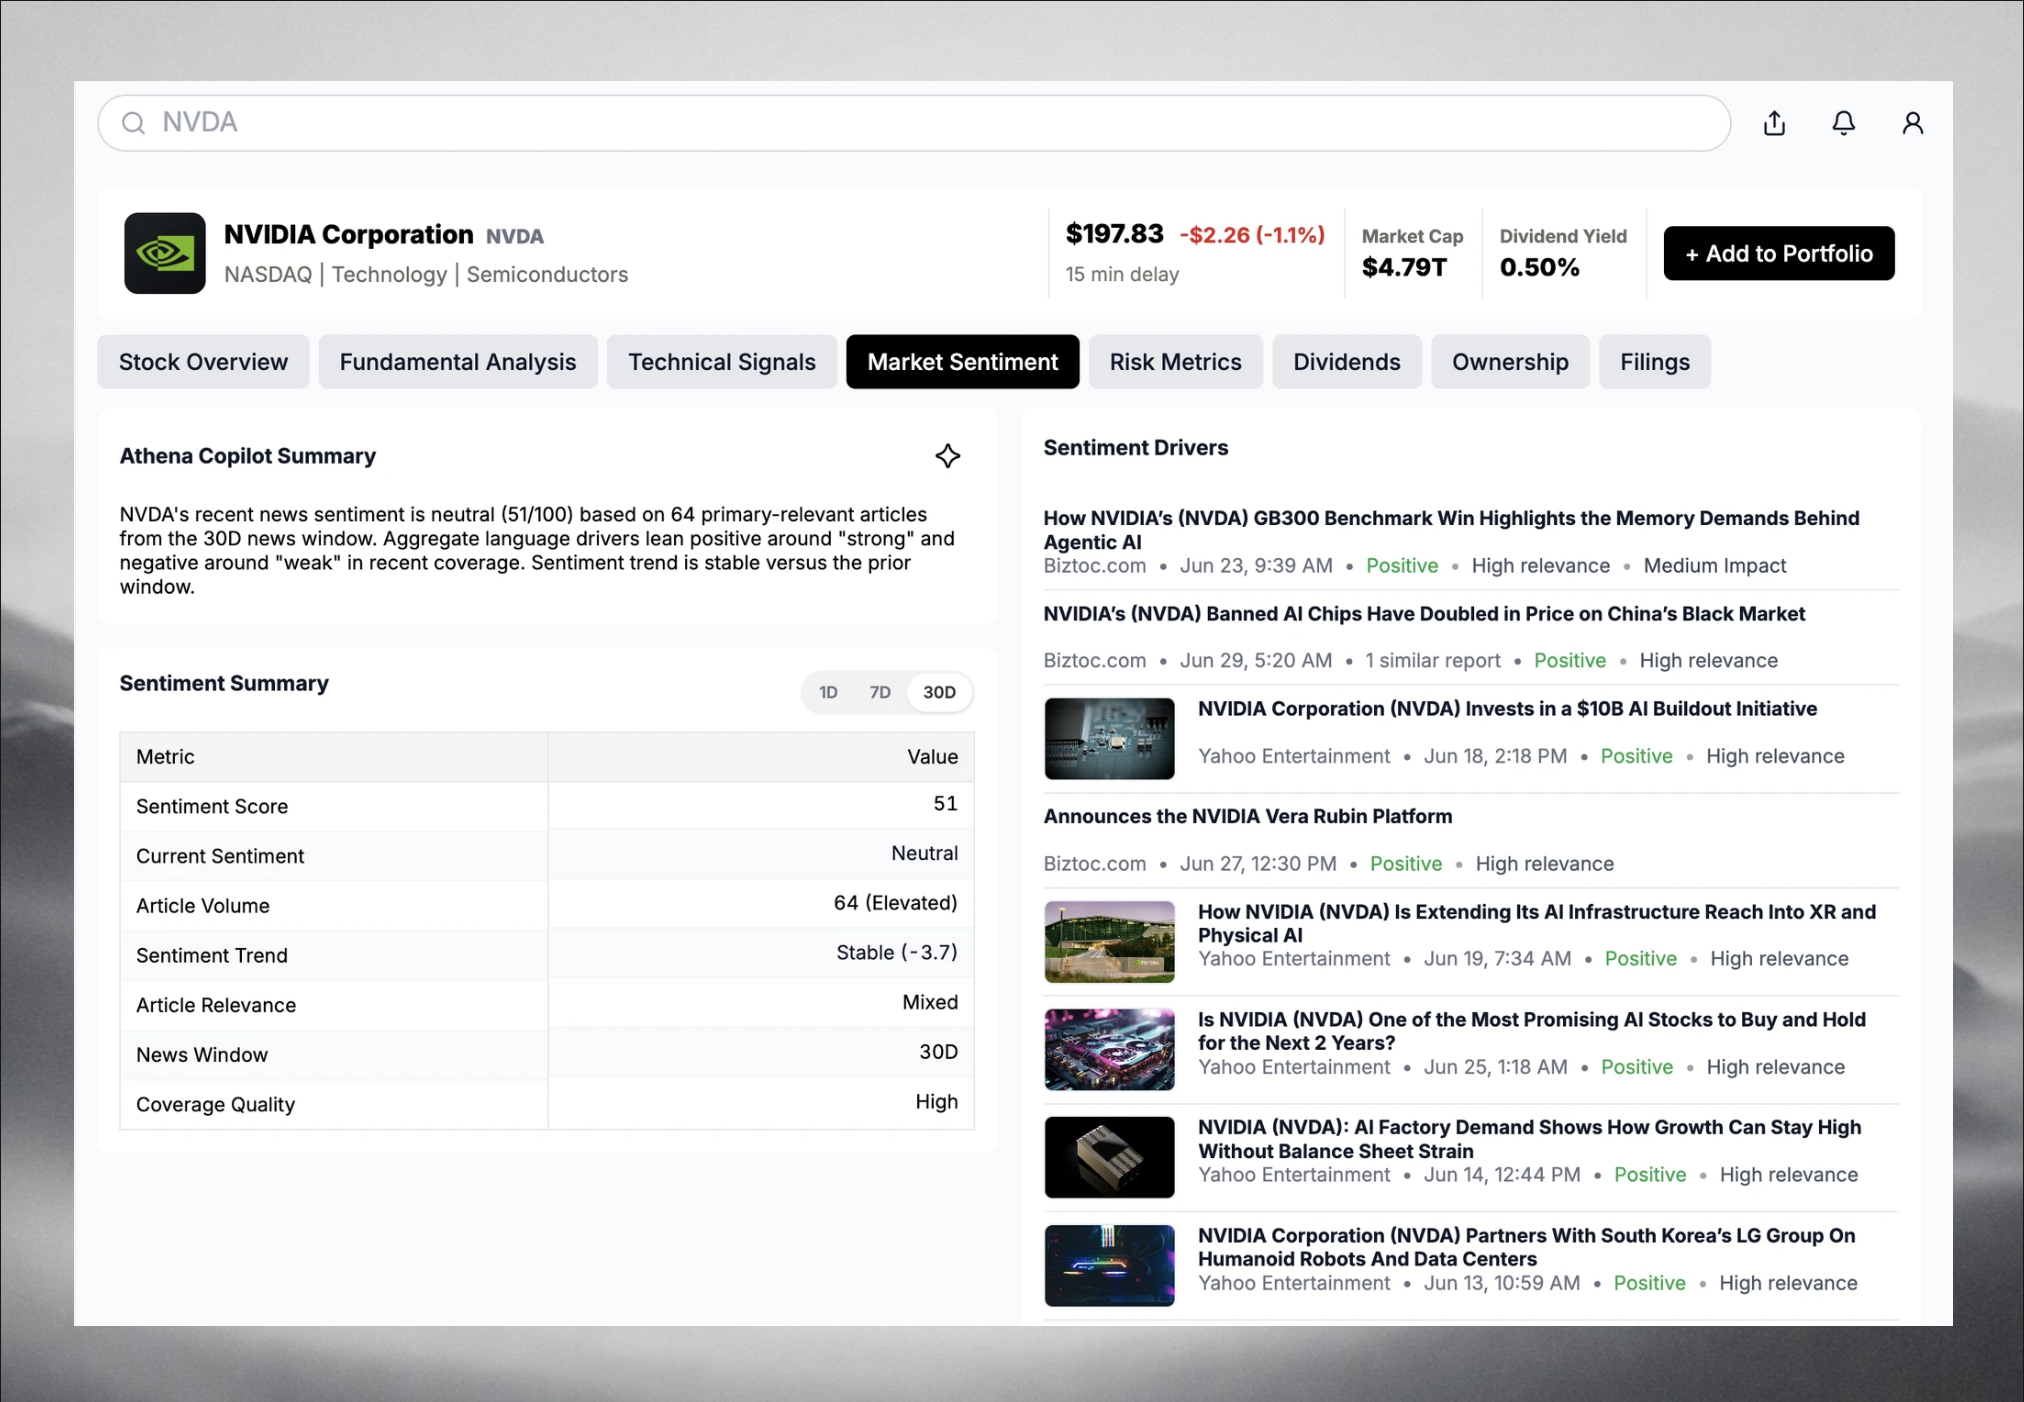Click the LG Group partnership thumbnail
Image resolution: width=2024 pixels, height=1402 pixels.
point(1109,1265)
